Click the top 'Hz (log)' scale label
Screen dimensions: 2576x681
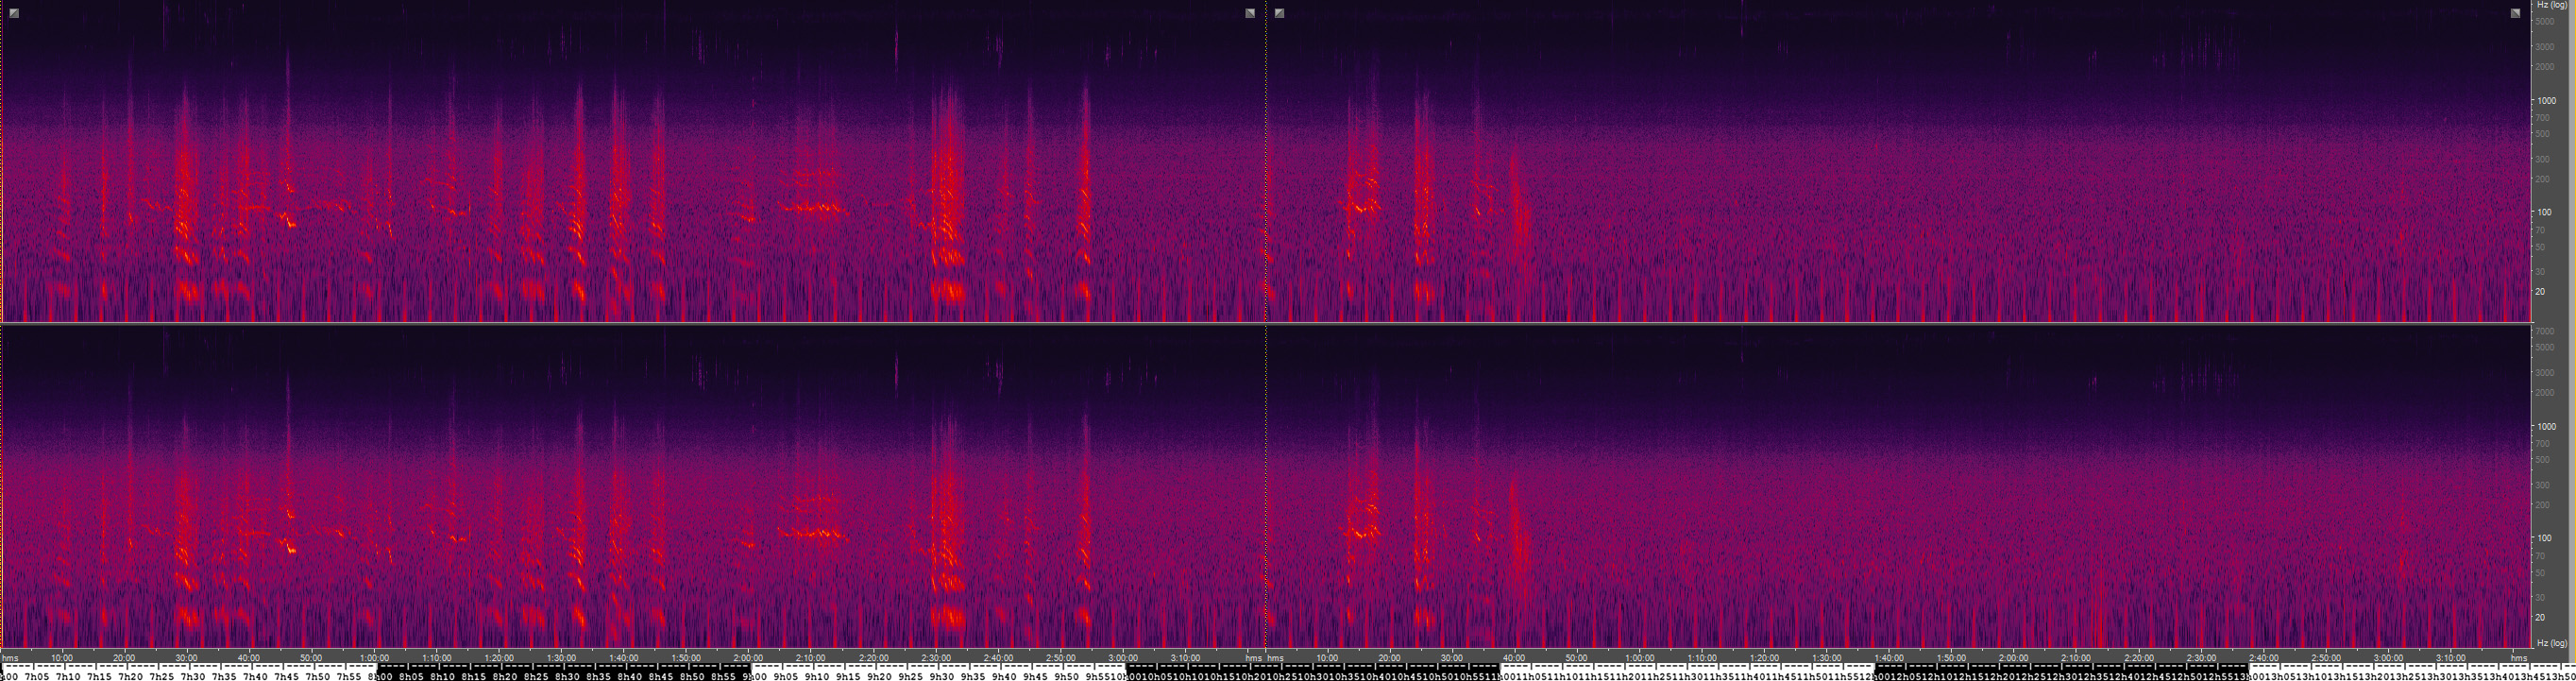point(2552,5)
